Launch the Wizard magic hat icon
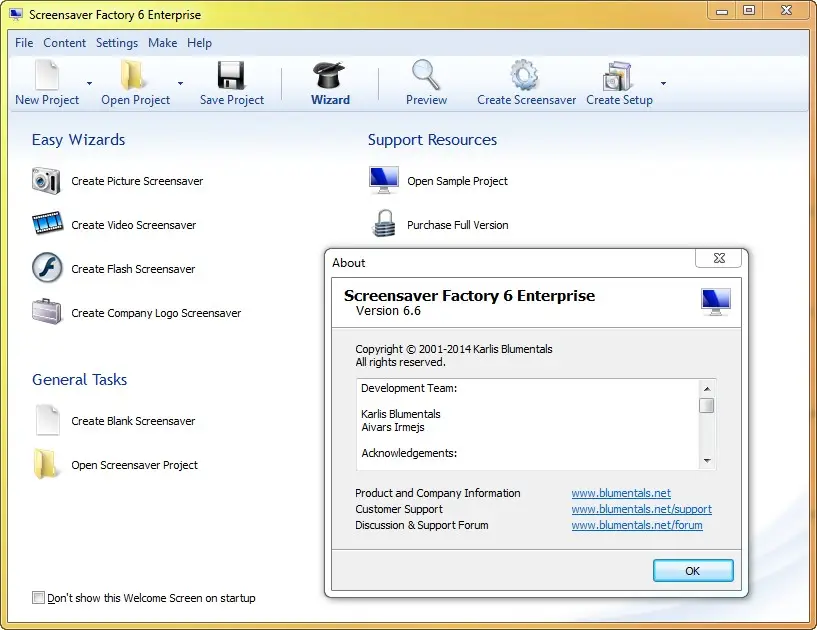The width and height of the screenshot is (817, 630). pos(329,75)
